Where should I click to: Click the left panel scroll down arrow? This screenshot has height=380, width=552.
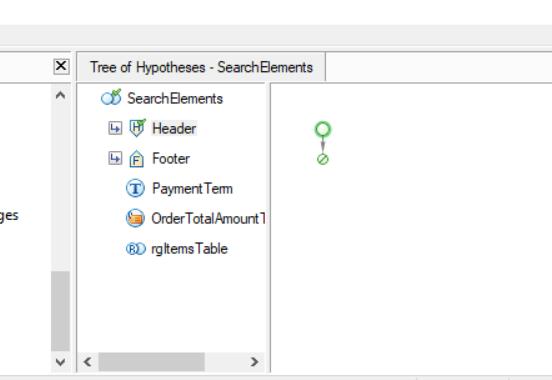point(61,362)
